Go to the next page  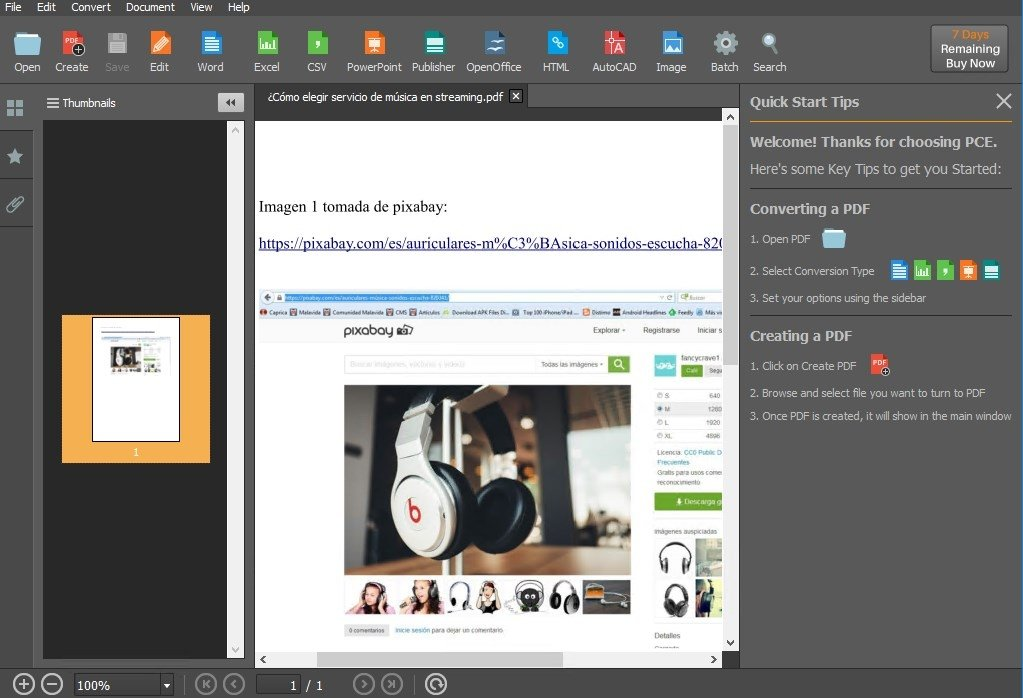tap(364, 684)
